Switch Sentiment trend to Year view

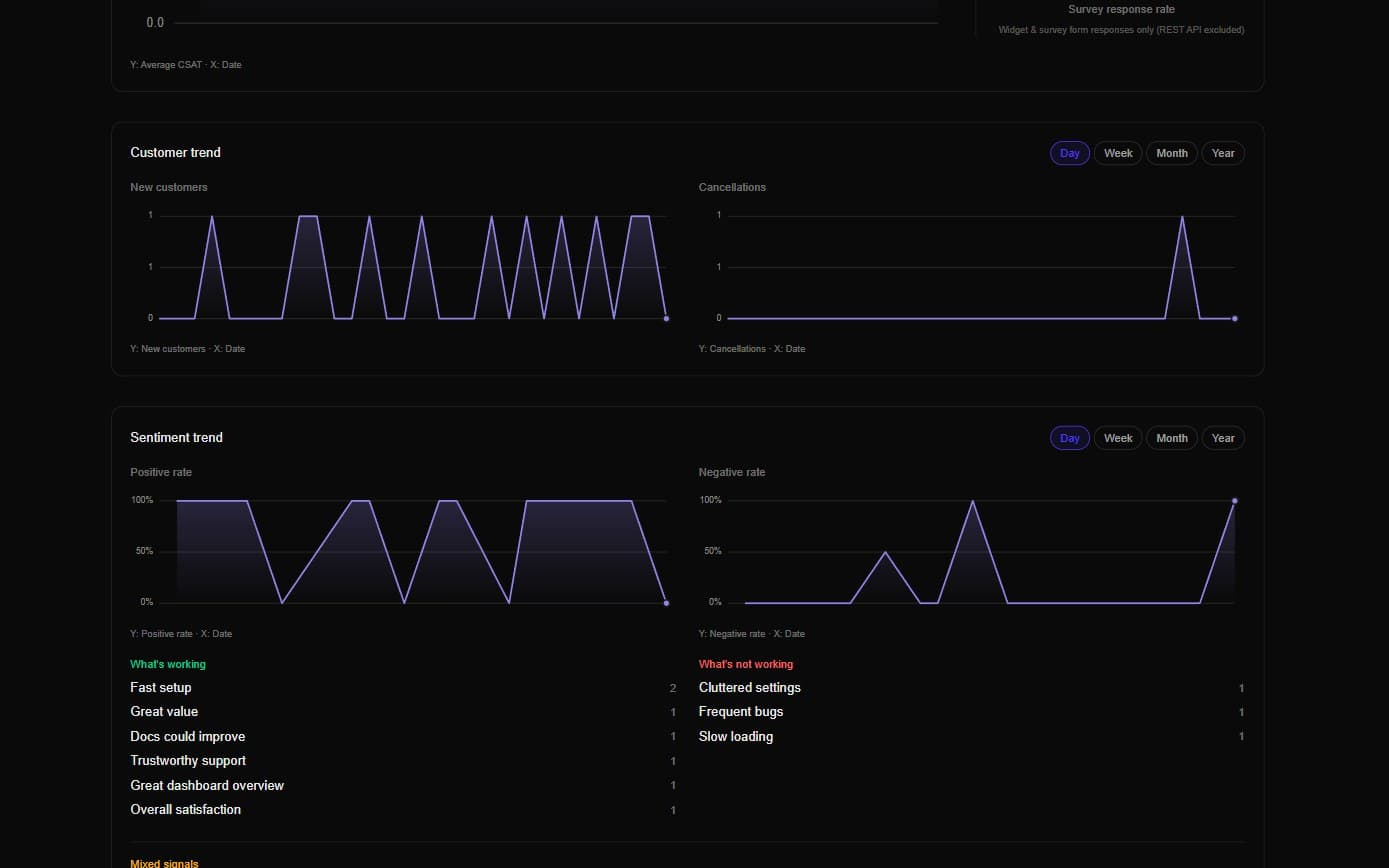(x=1223, y=438)
